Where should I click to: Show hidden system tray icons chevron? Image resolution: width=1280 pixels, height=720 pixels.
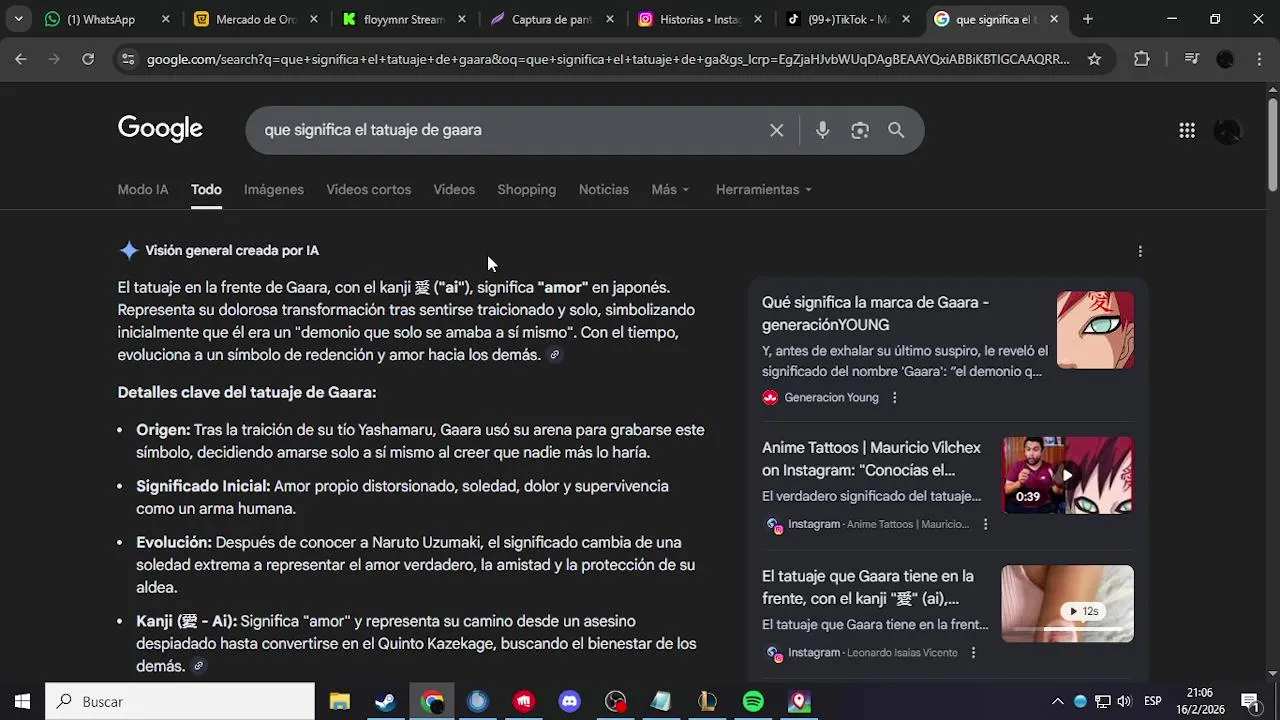point(1057,702)
